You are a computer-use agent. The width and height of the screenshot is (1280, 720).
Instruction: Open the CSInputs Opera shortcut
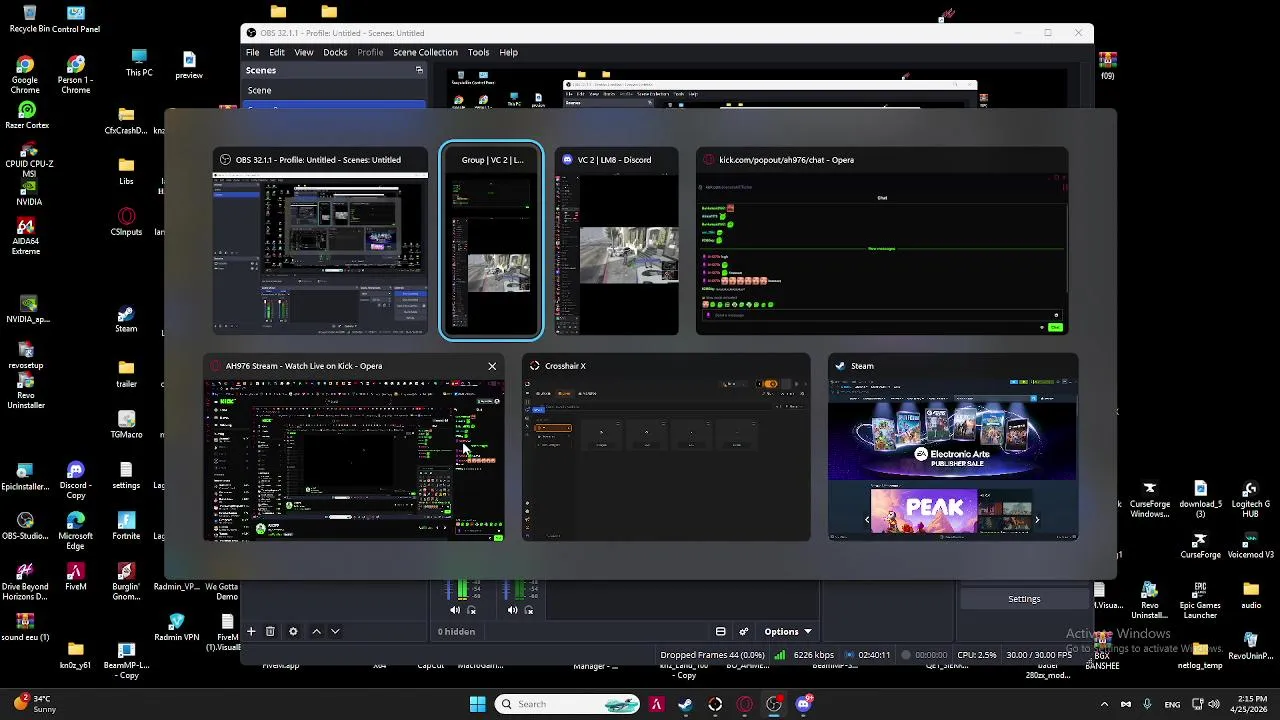126,222
